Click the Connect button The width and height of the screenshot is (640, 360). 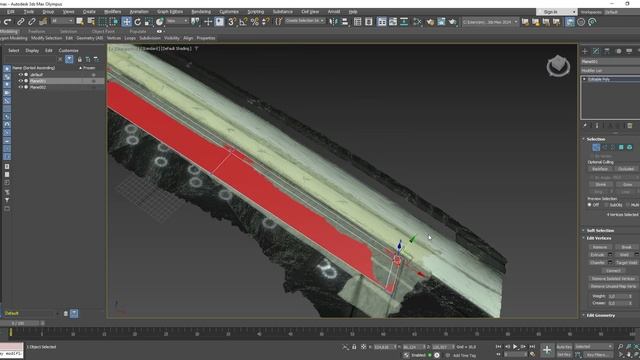click(613, 271)
